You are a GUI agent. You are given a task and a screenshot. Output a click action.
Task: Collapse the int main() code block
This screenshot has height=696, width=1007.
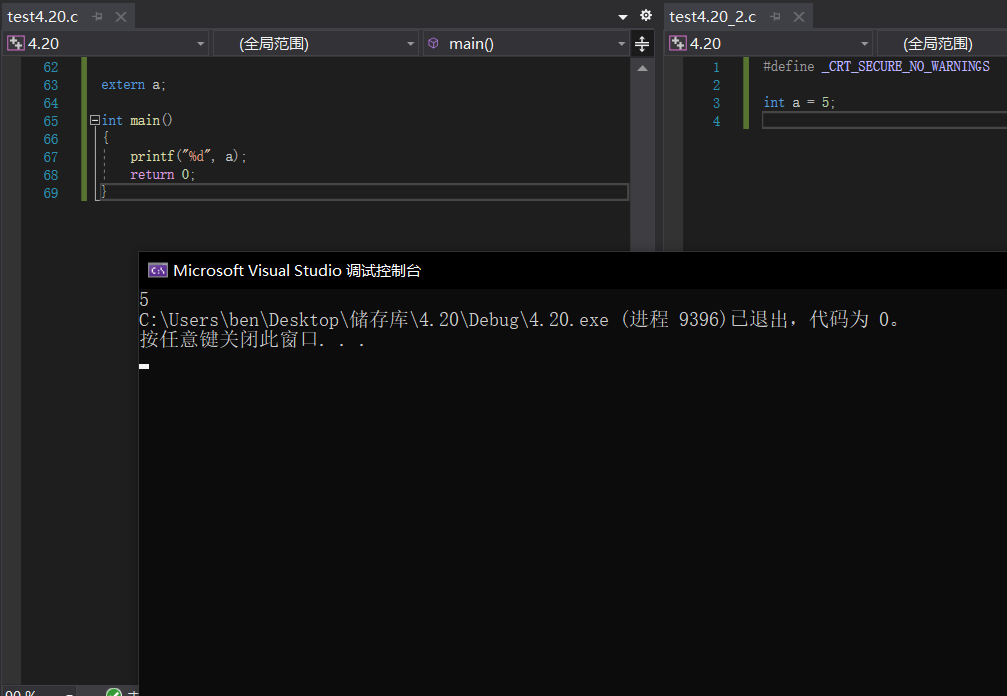click(94, 120)
